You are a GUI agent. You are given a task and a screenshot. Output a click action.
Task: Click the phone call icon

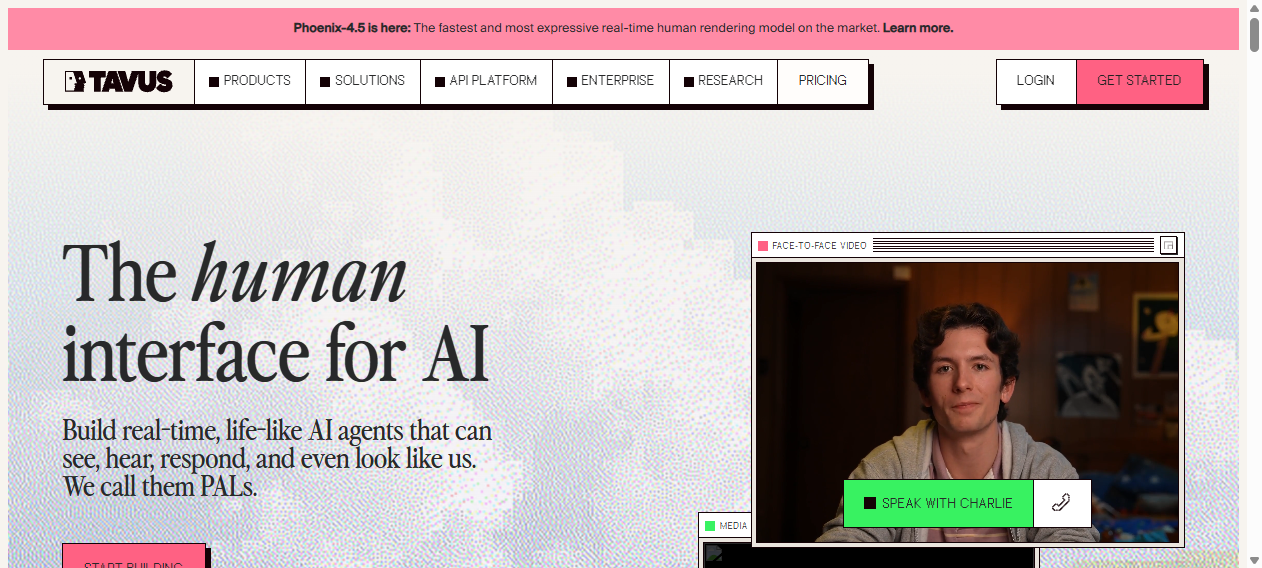(x=1062, y=503)
